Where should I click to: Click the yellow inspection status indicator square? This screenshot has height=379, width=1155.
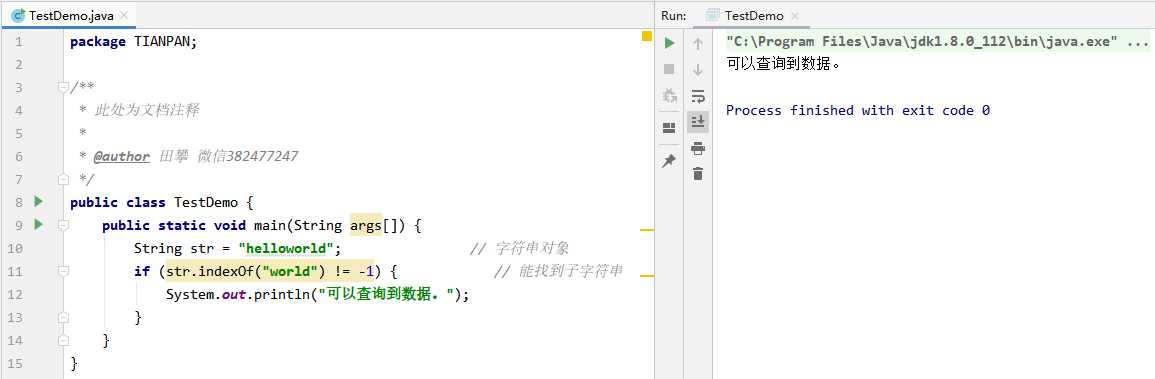pos(647,36)
